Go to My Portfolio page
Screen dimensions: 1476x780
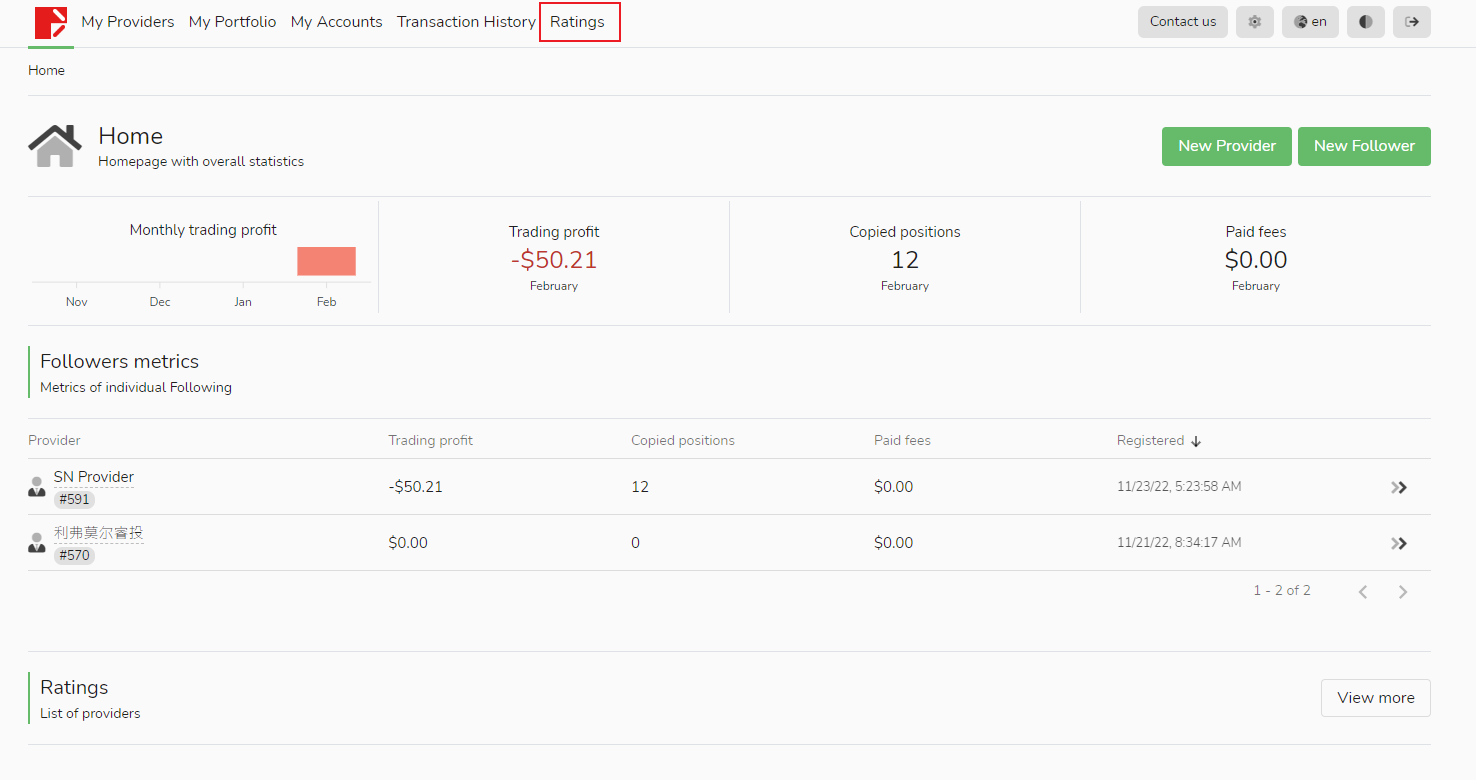[232, 22]
